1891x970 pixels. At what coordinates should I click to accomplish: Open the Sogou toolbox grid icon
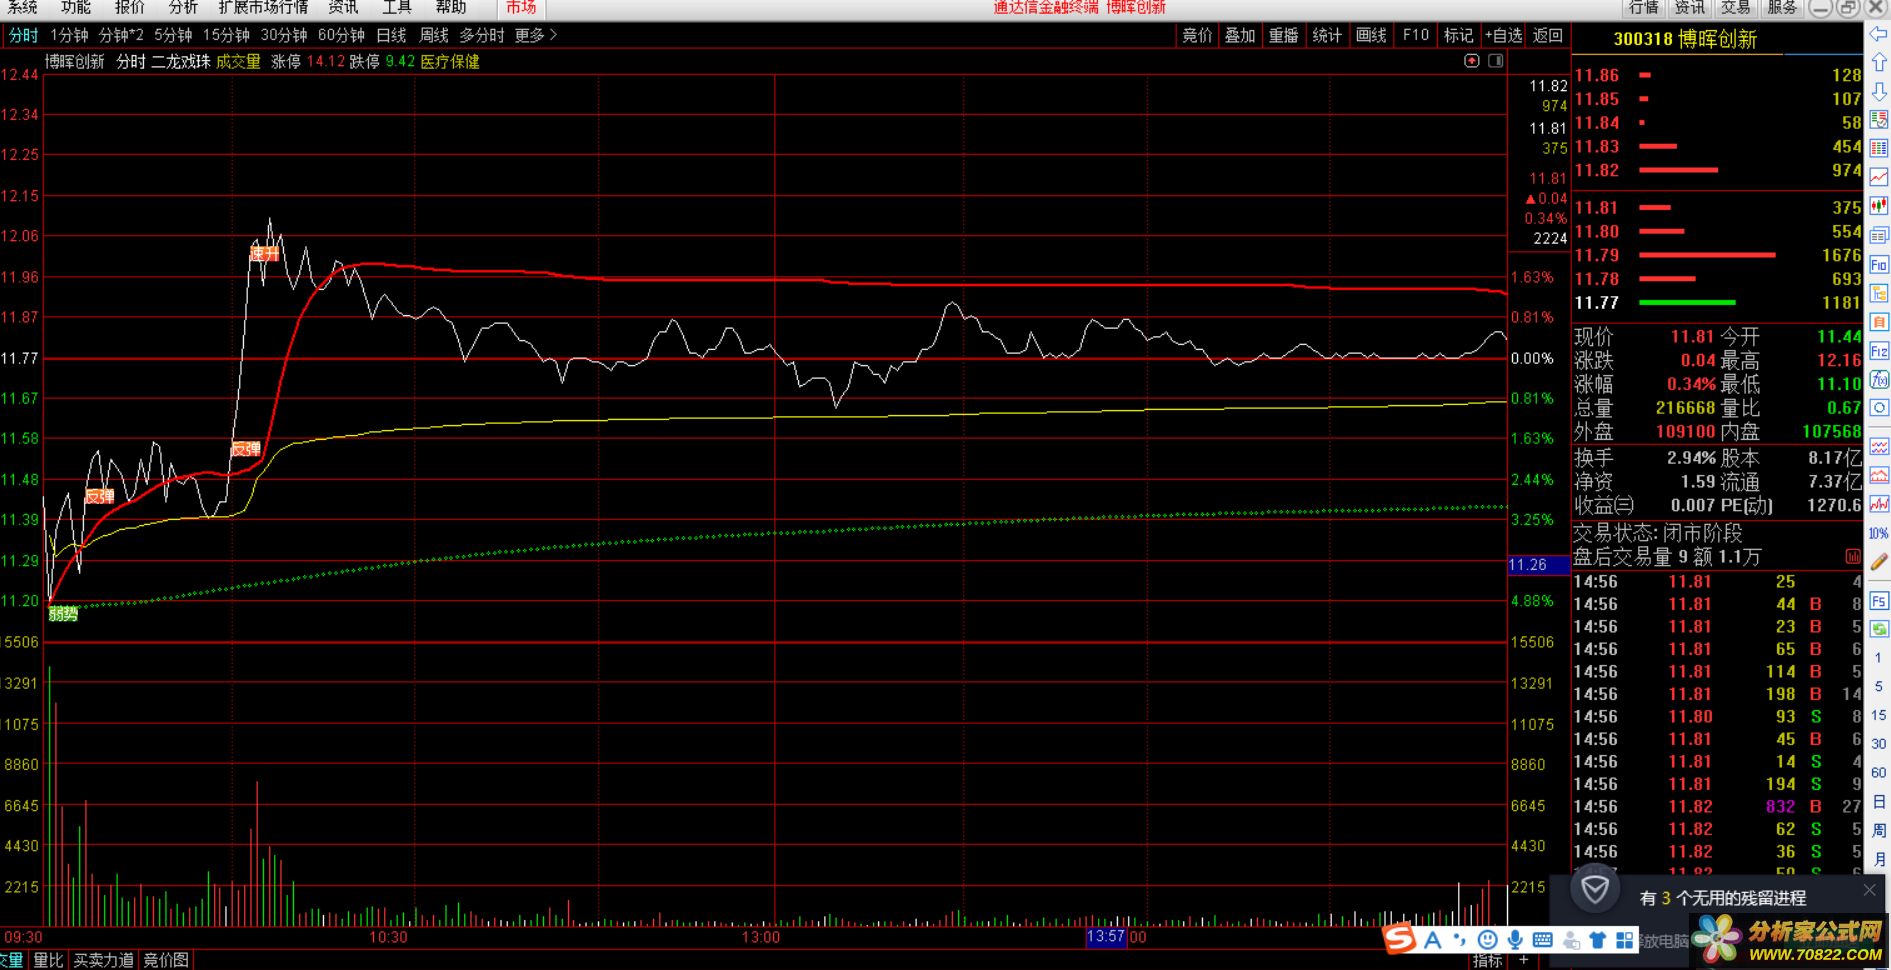coord(1624,939)
